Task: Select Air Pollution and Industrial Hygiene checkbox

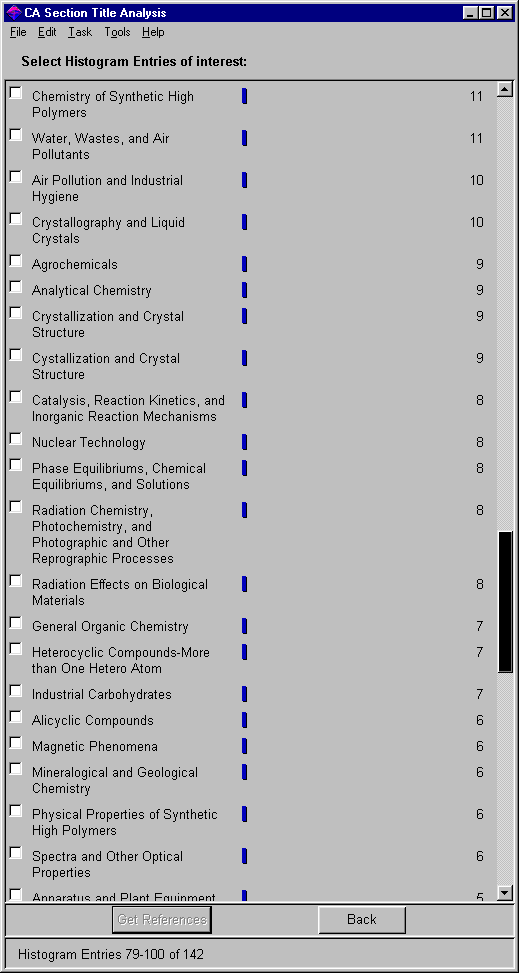Action: point(16,177)
